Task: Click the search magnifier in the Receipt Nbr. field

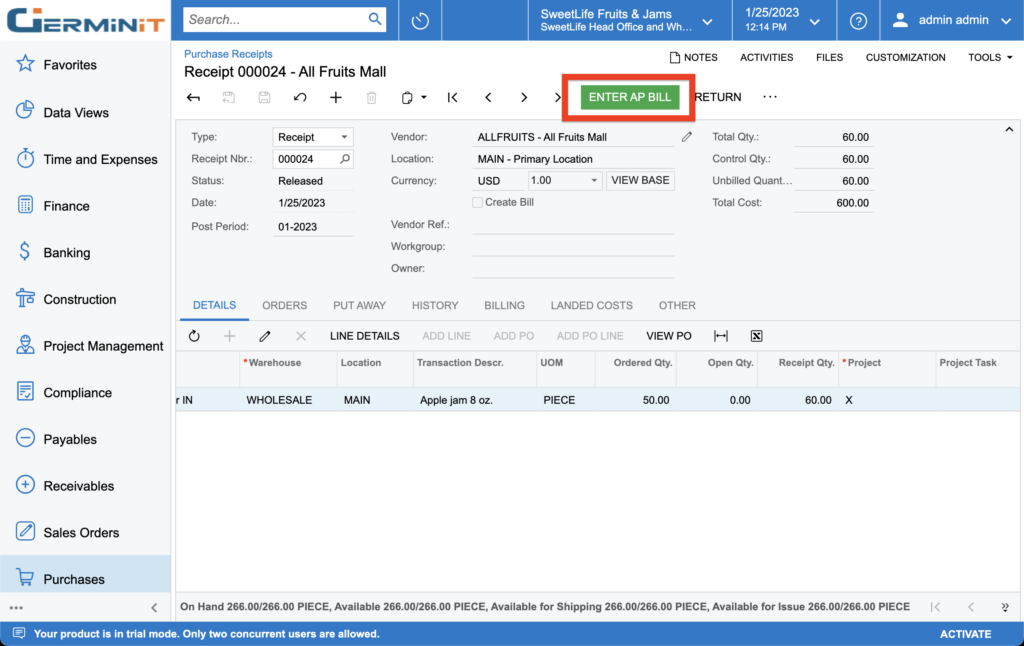Action: (345, 159)
